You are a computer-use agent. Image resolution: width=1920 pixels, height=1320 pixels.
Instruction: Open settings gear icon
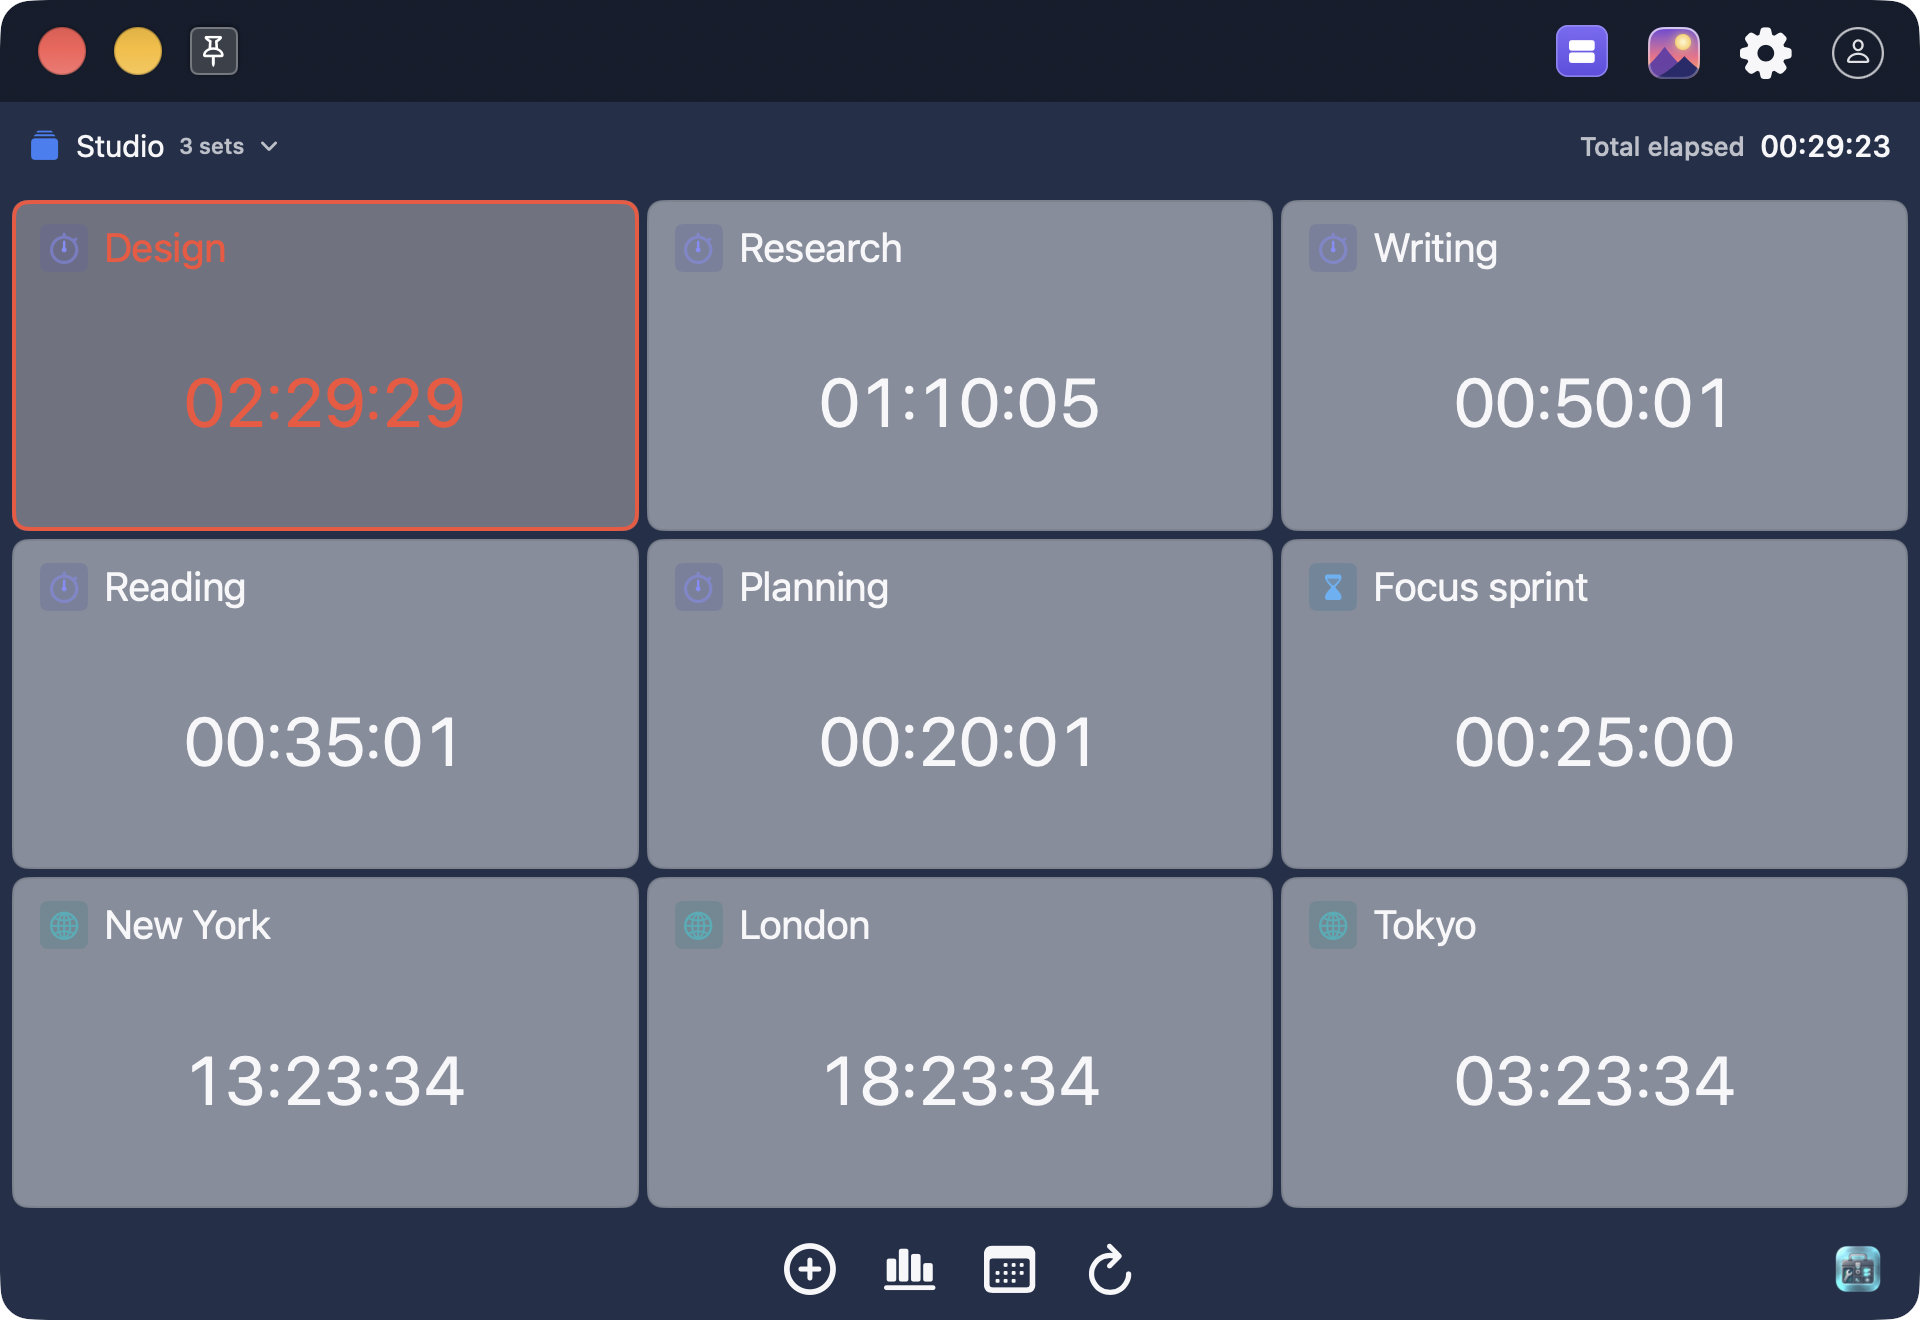(1765, 52)
